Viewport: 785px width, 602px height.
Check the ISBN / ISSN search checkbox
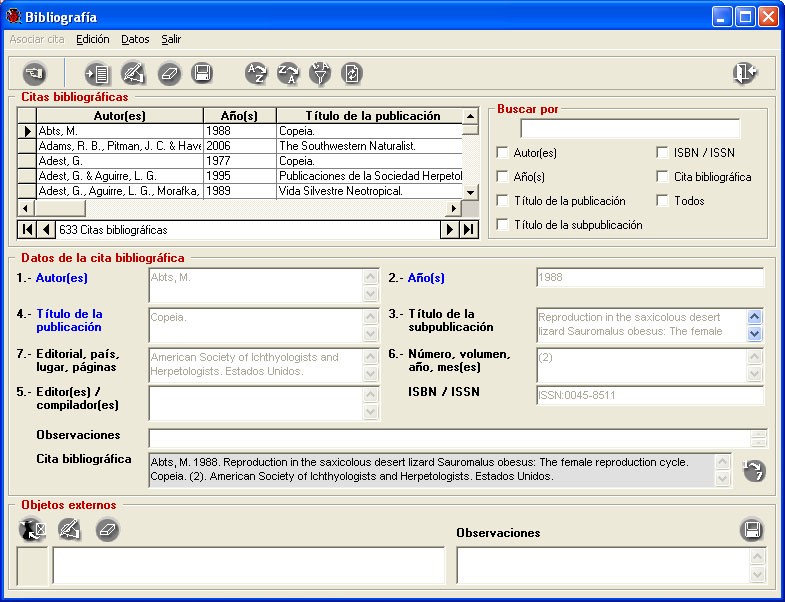(x=662, y=152)
